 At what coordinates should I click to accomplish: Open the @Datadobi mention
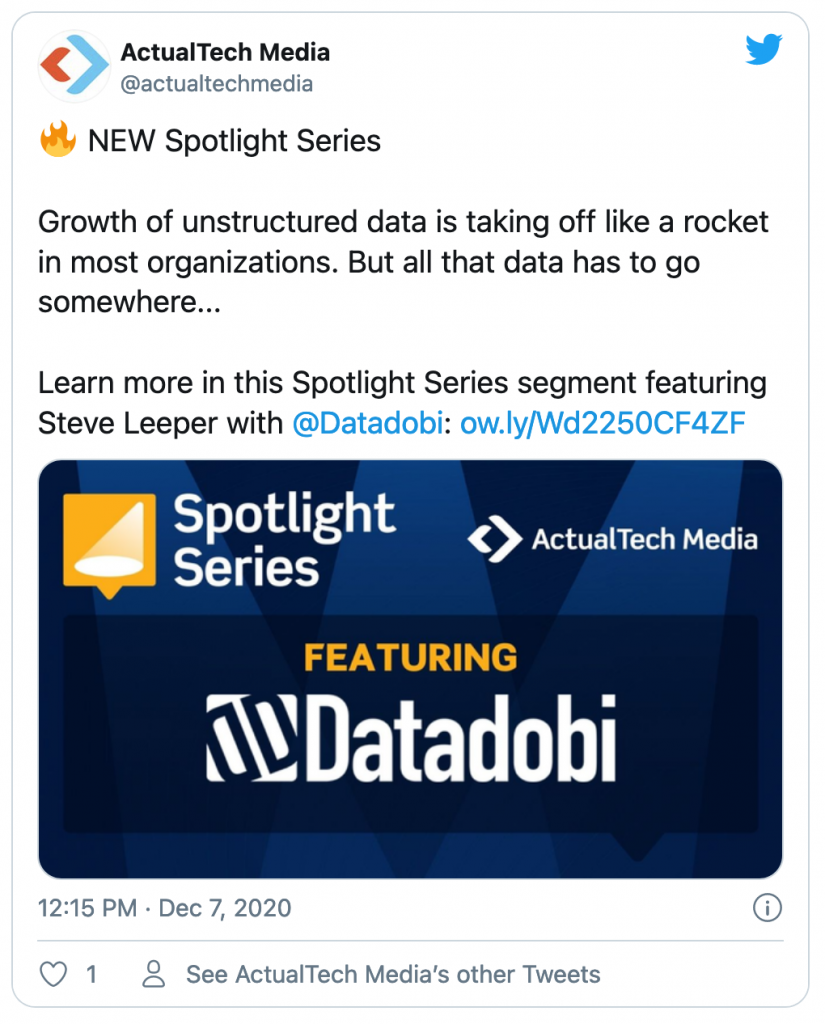click(x=368, y=423)
